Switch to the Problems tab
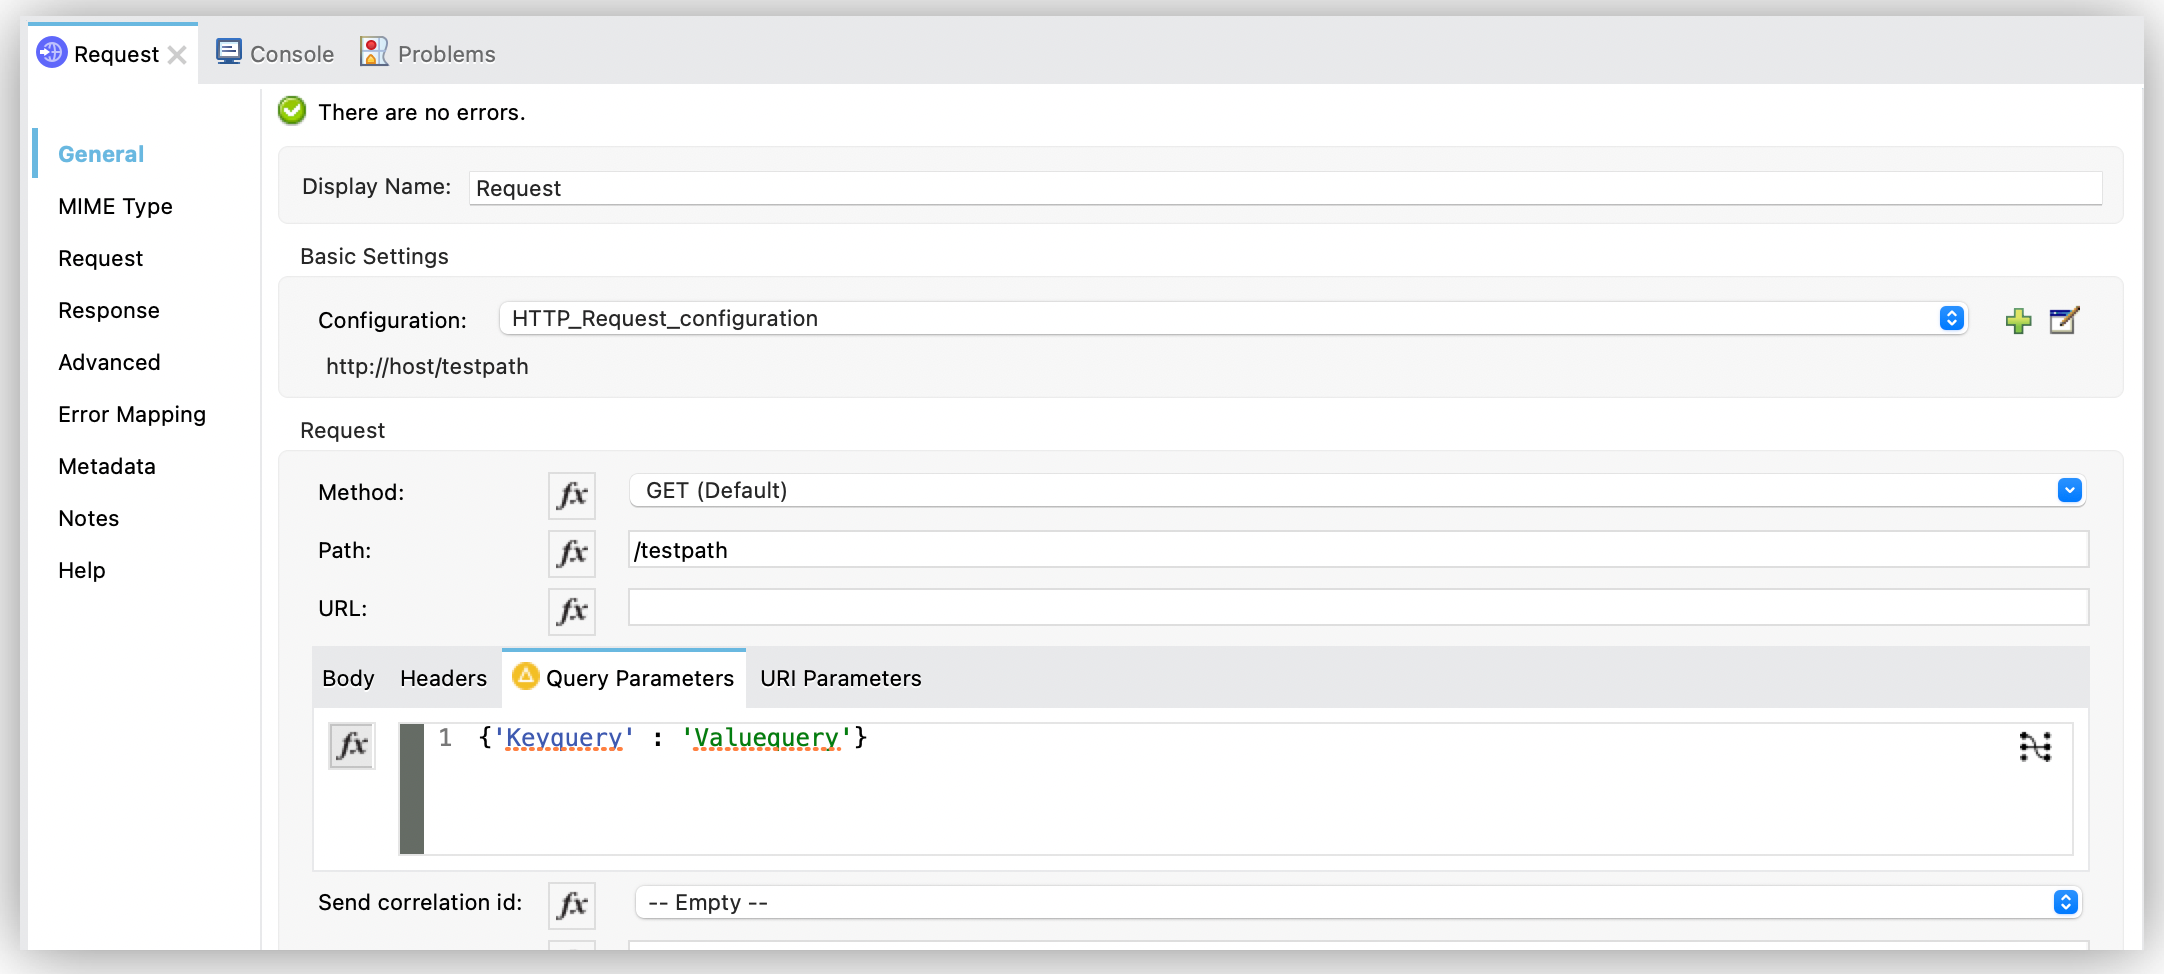The width and height of the screenshot is (2164, 974). click(428, 53)
